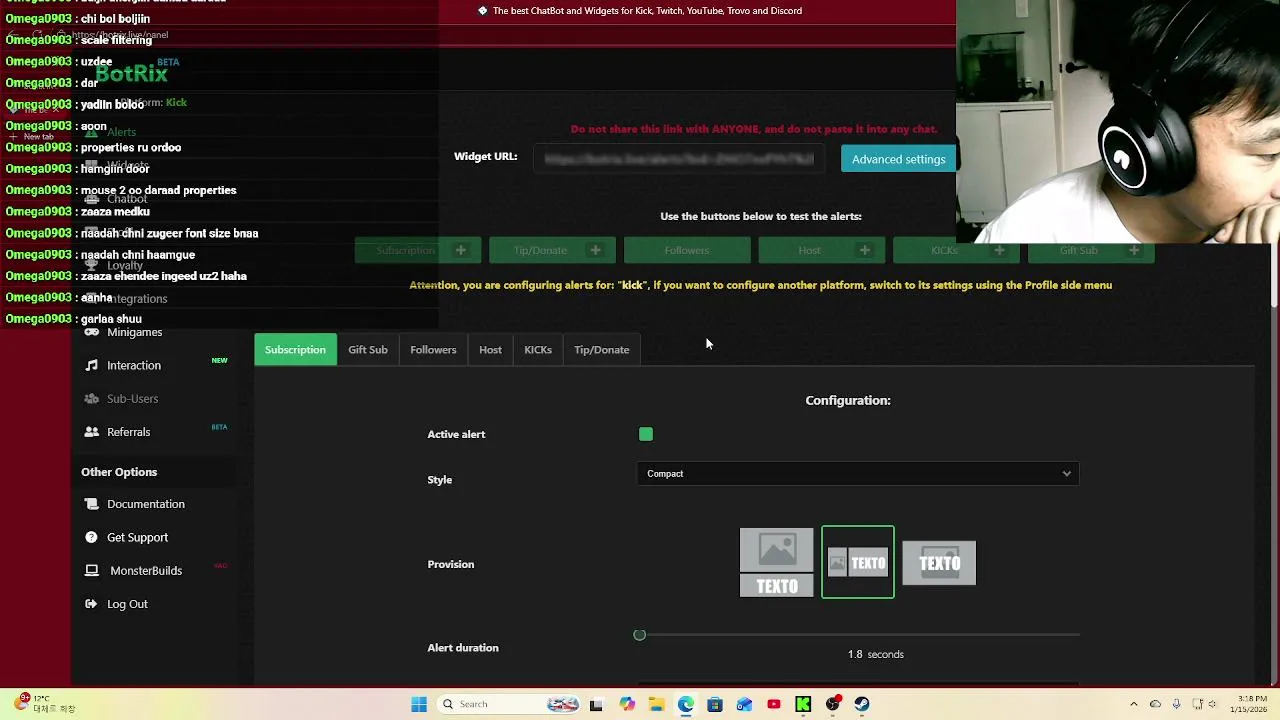The image size is (1280, 720).
Task: Switch to the Host alert tab
Action: 490,350
